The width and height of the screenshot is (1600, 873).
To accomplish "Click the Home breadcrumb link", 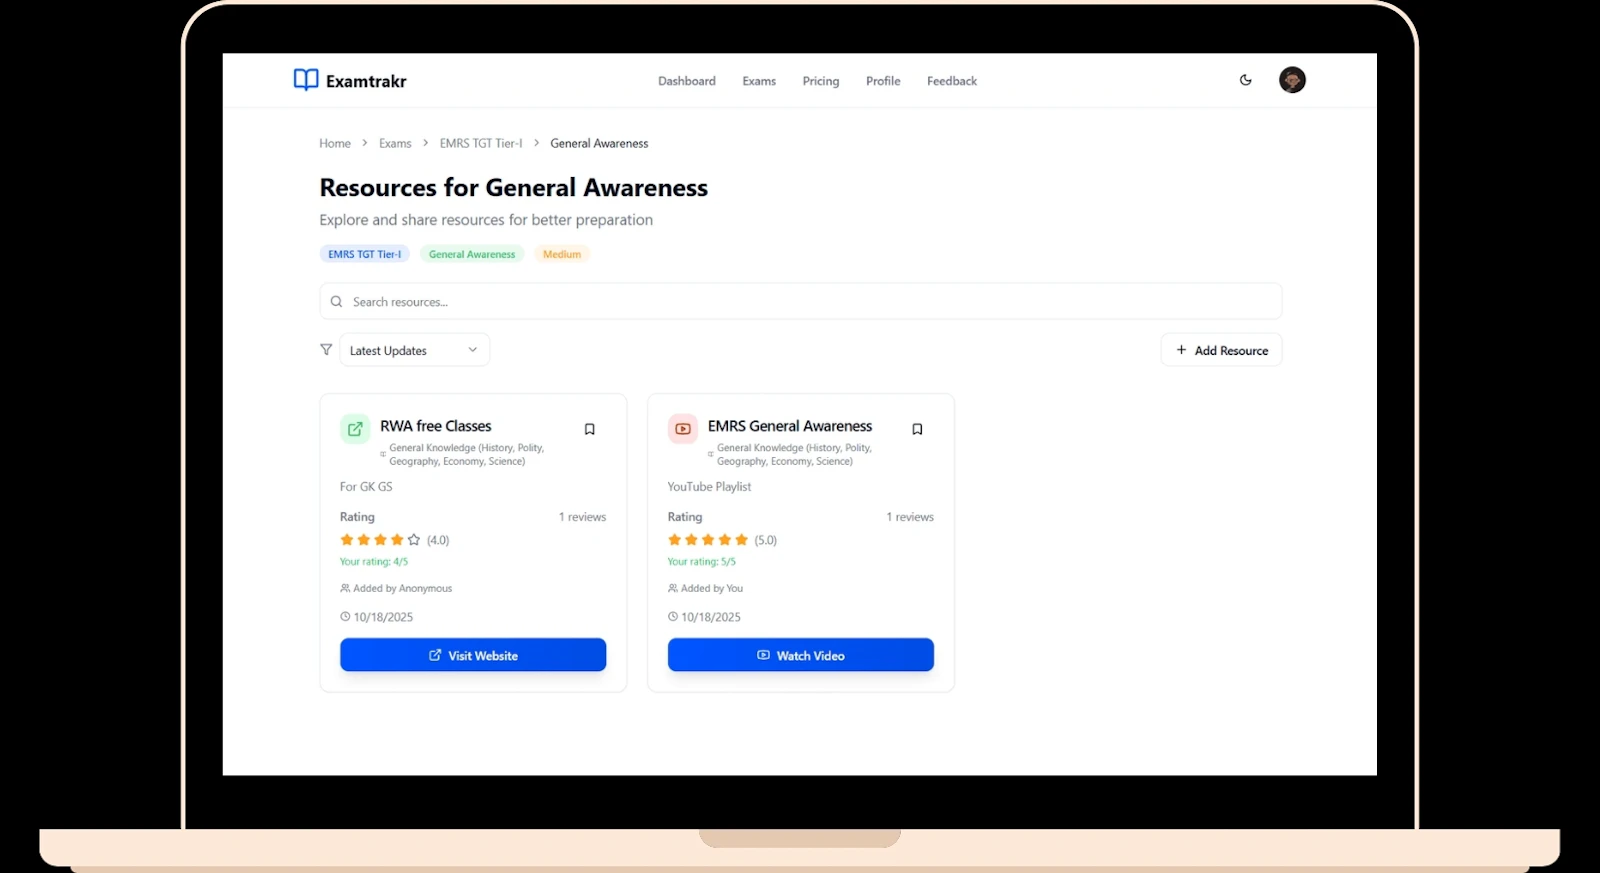I will pos(335,144).
